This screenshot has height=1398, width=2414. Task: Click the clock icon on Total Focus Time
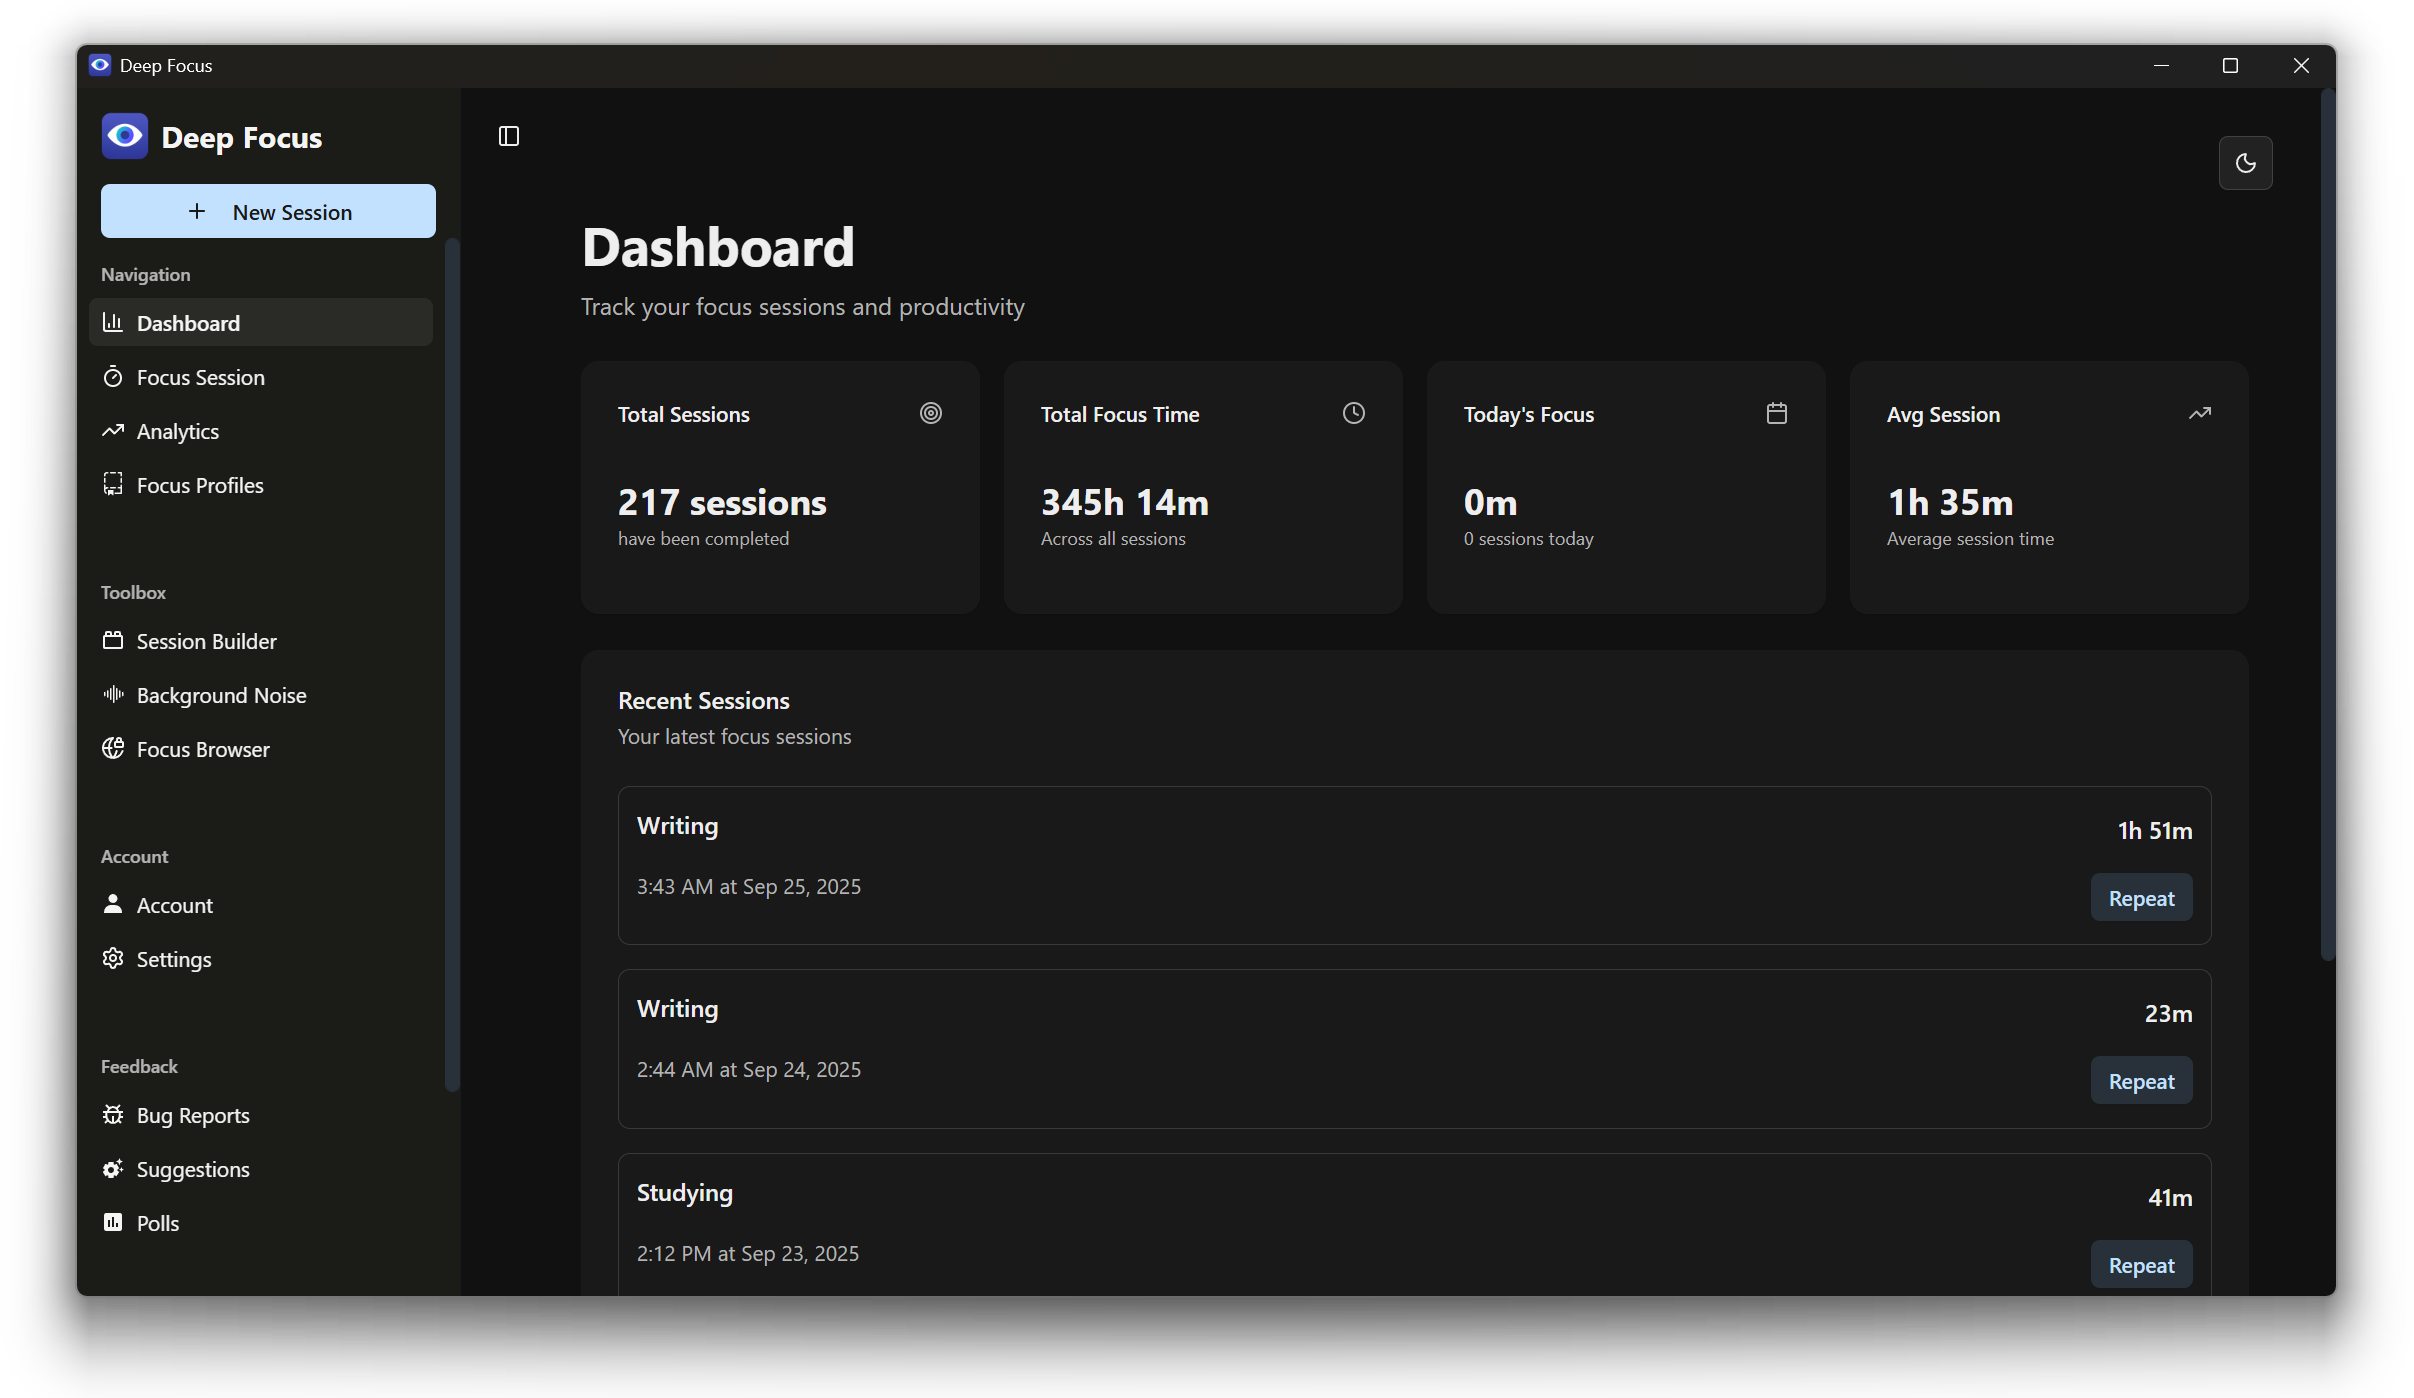[1354, 413]
